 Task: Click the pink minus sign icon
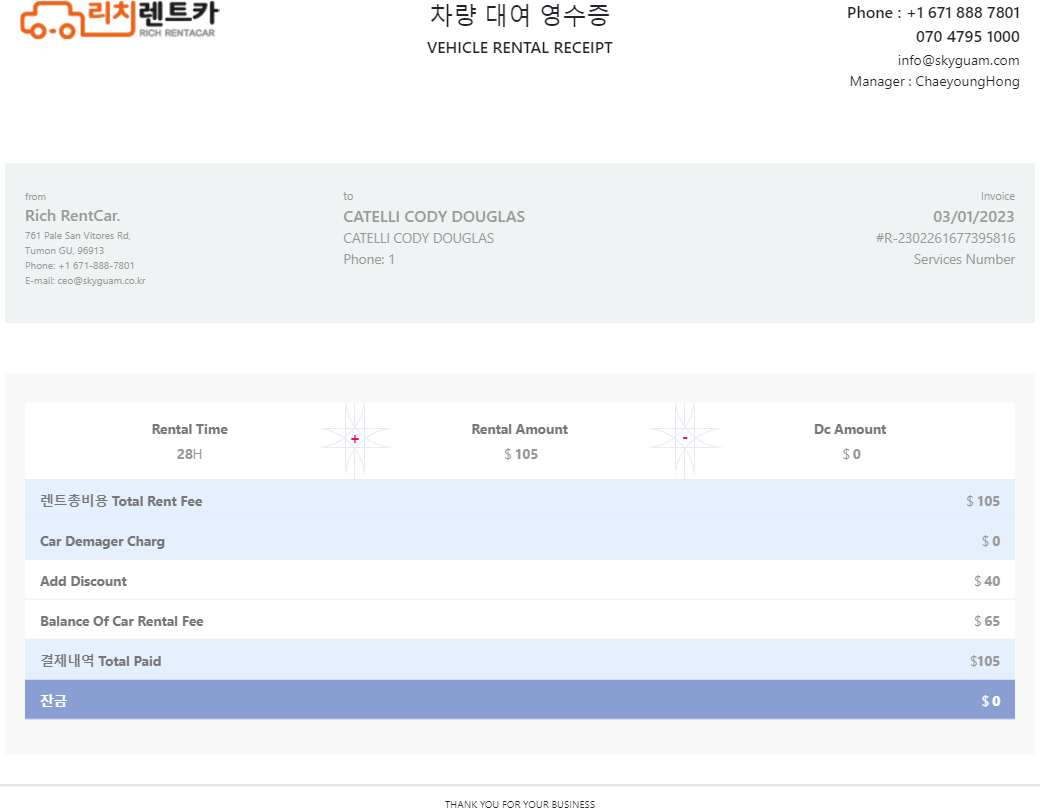[x=684, y=438]
